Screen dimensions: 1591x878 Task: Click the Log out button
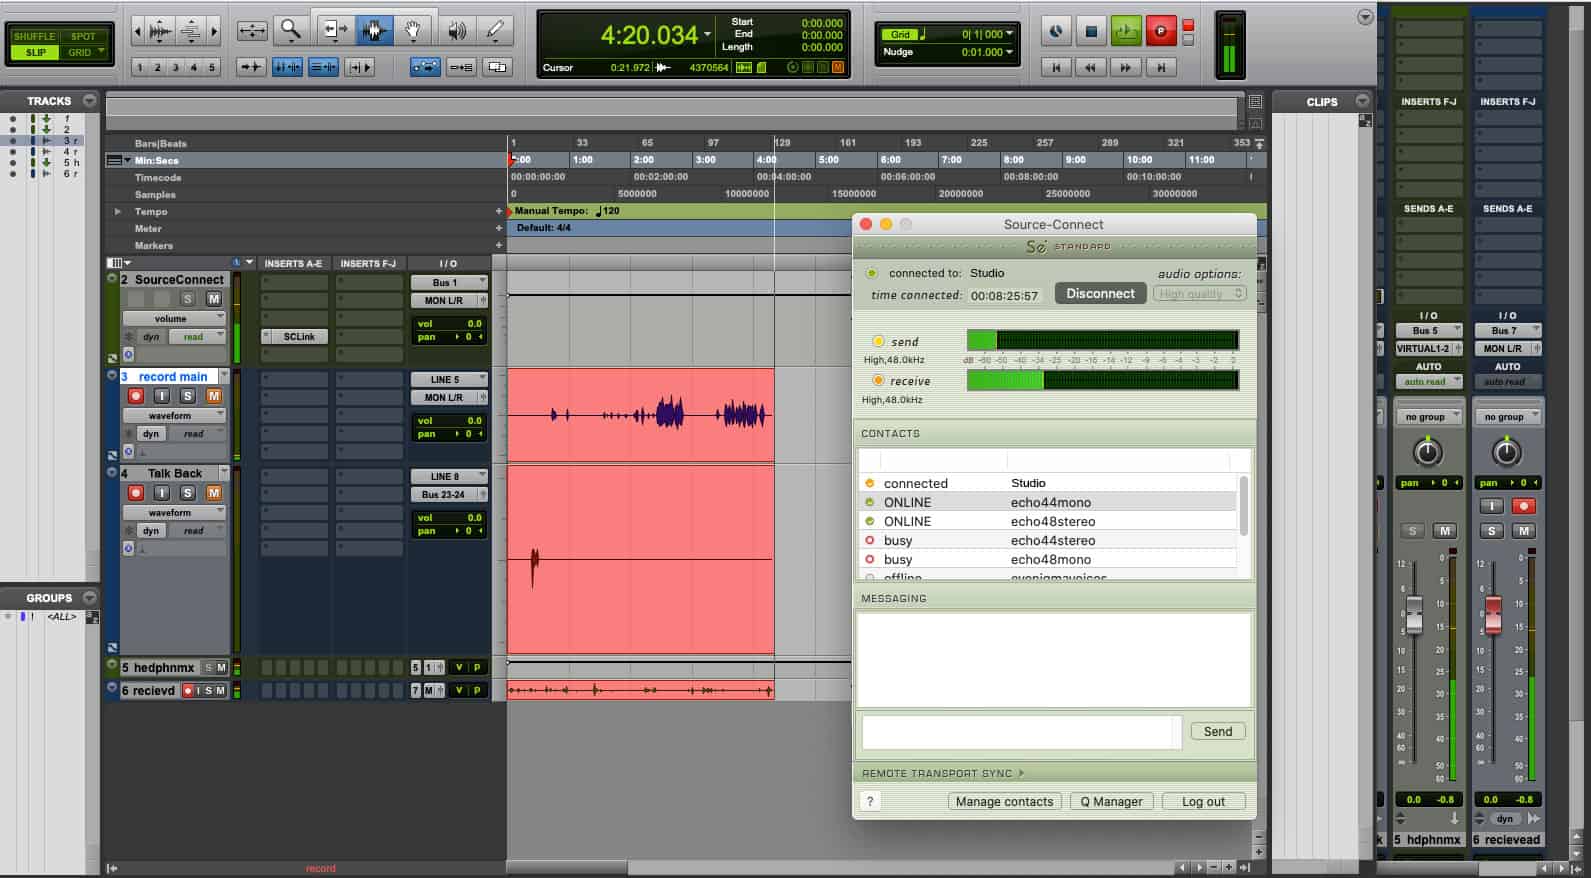[1203, 802]
